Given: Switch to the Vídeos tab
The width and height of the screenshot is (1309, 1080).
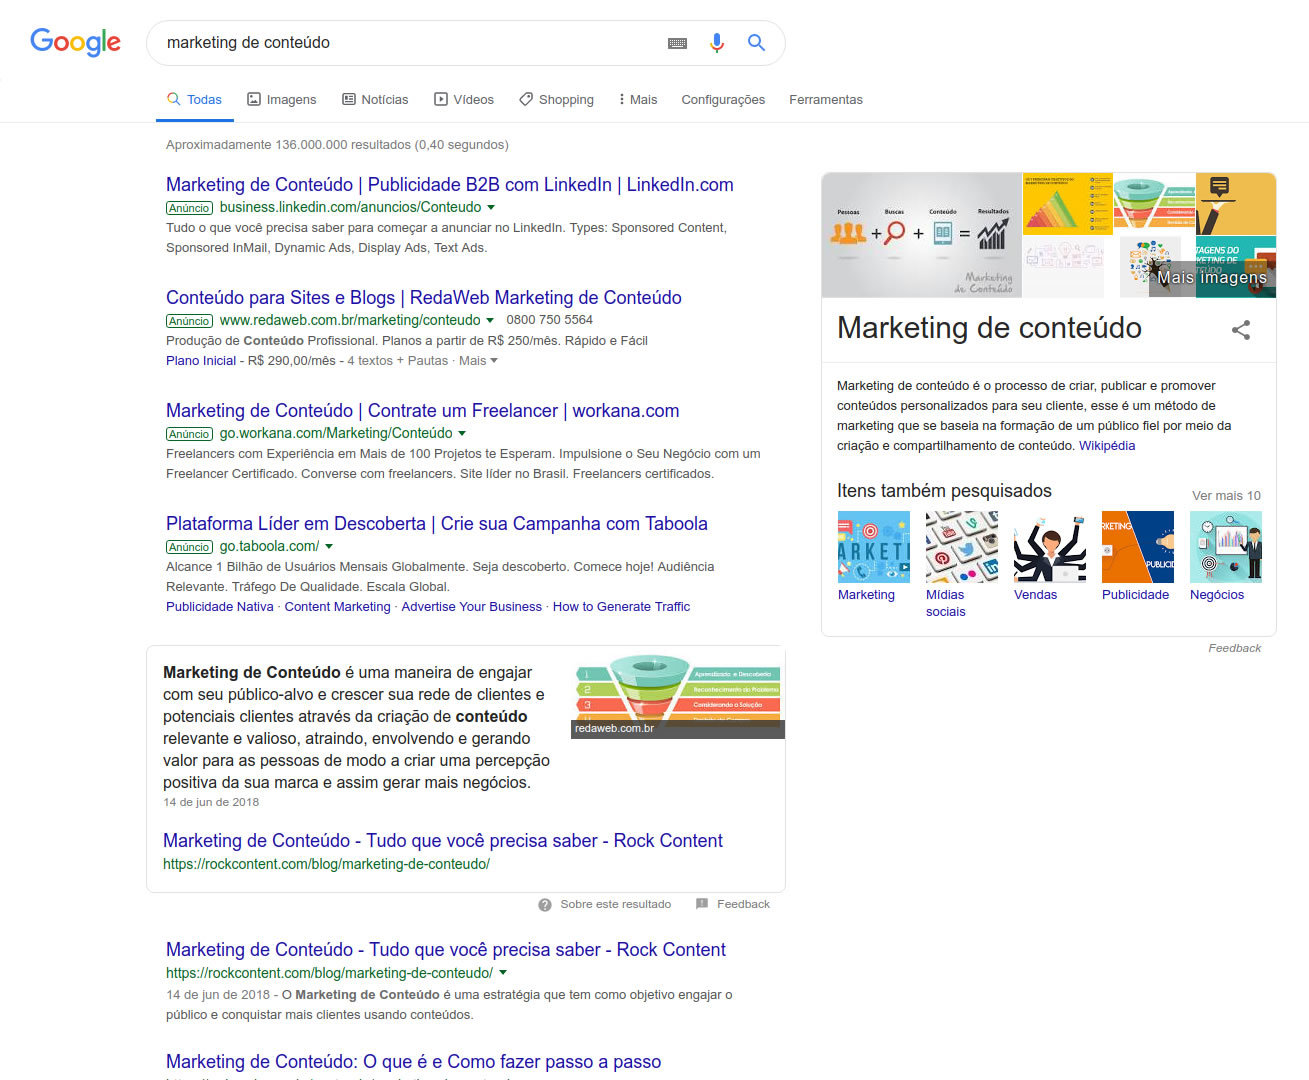Looking at the screenshot, I should pos(464,100).
